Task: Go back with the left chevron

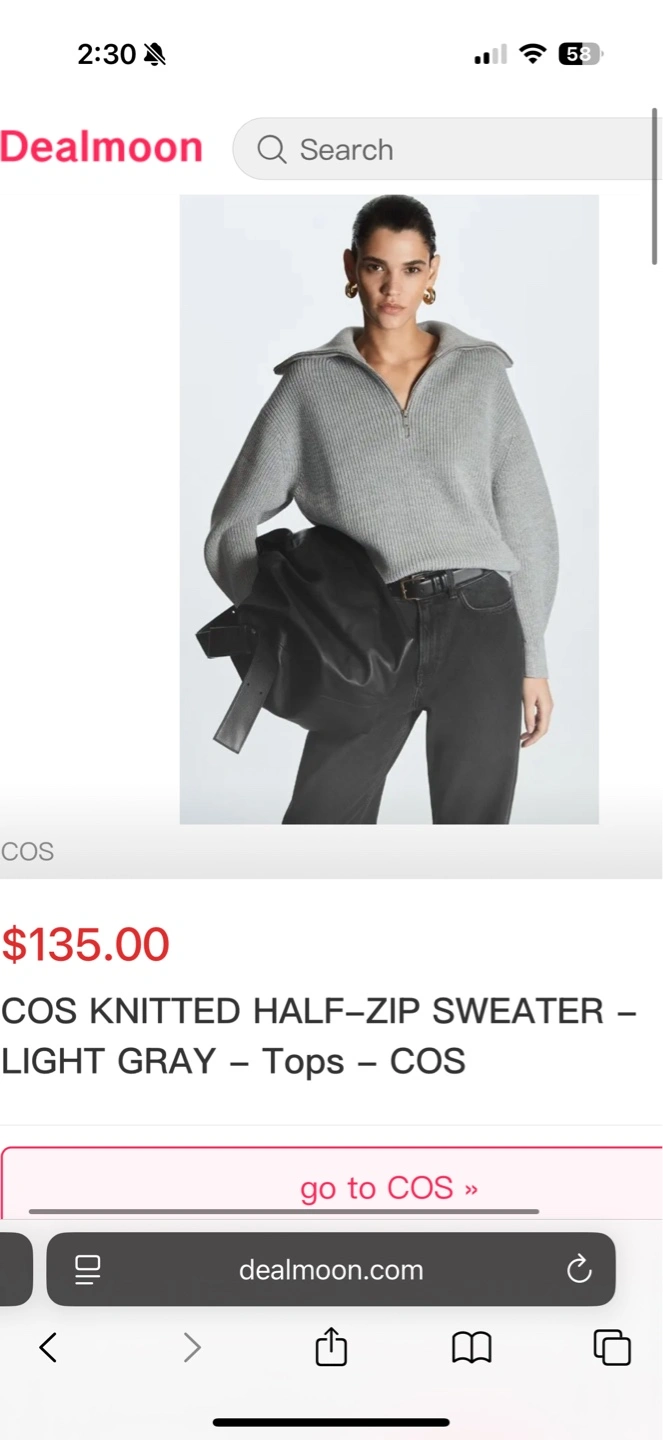Action: click(x=48, y=1348)
